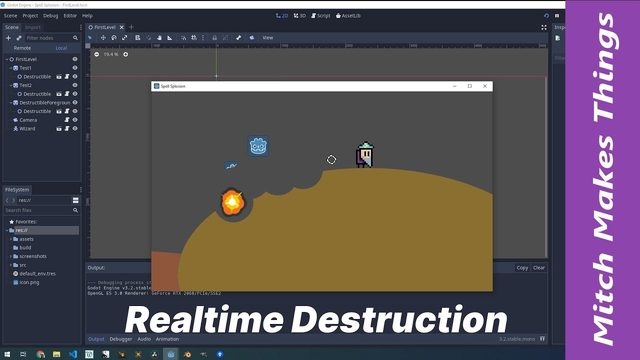The width and height of the screenshot is (640, 360).
Task: Select the Move mode tool in viewport toolbar
Action: pos(103,38)
